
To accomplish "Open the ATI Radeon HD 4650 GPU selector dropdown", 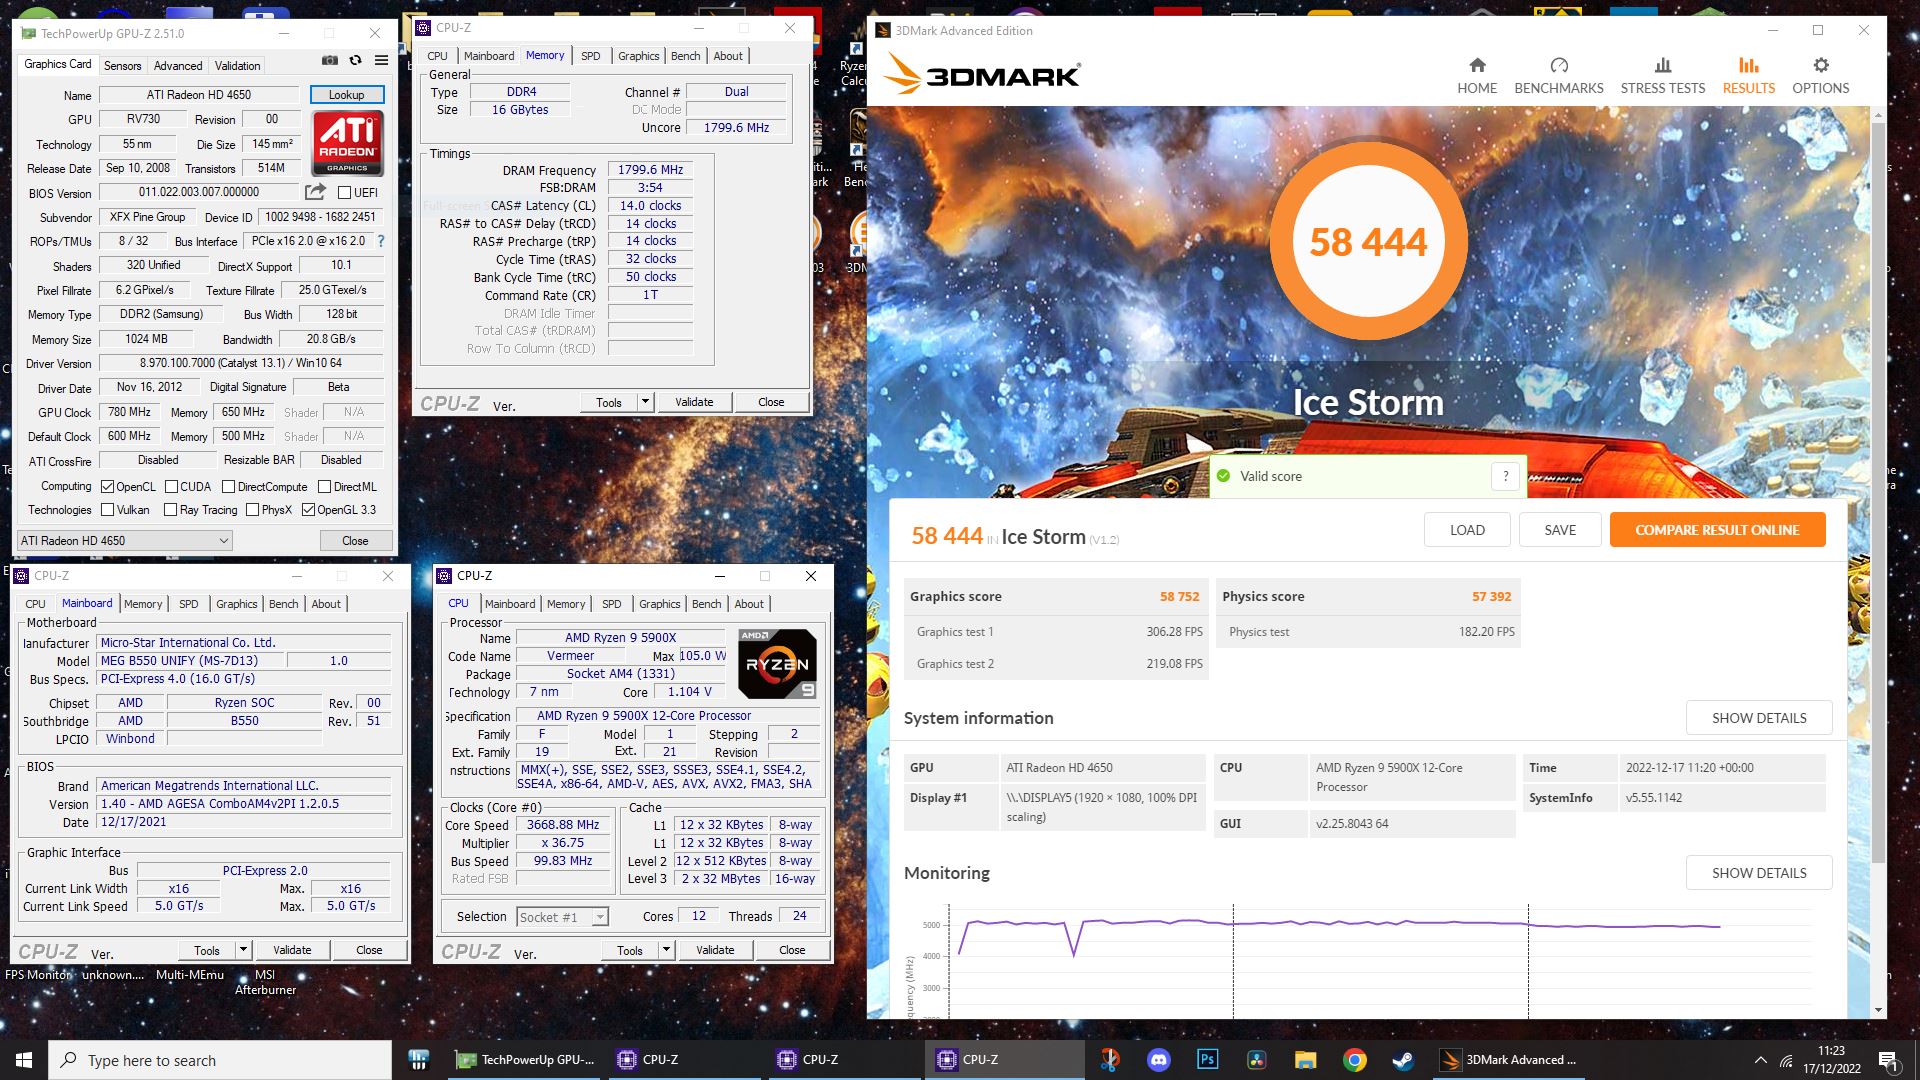I will 125,540.
